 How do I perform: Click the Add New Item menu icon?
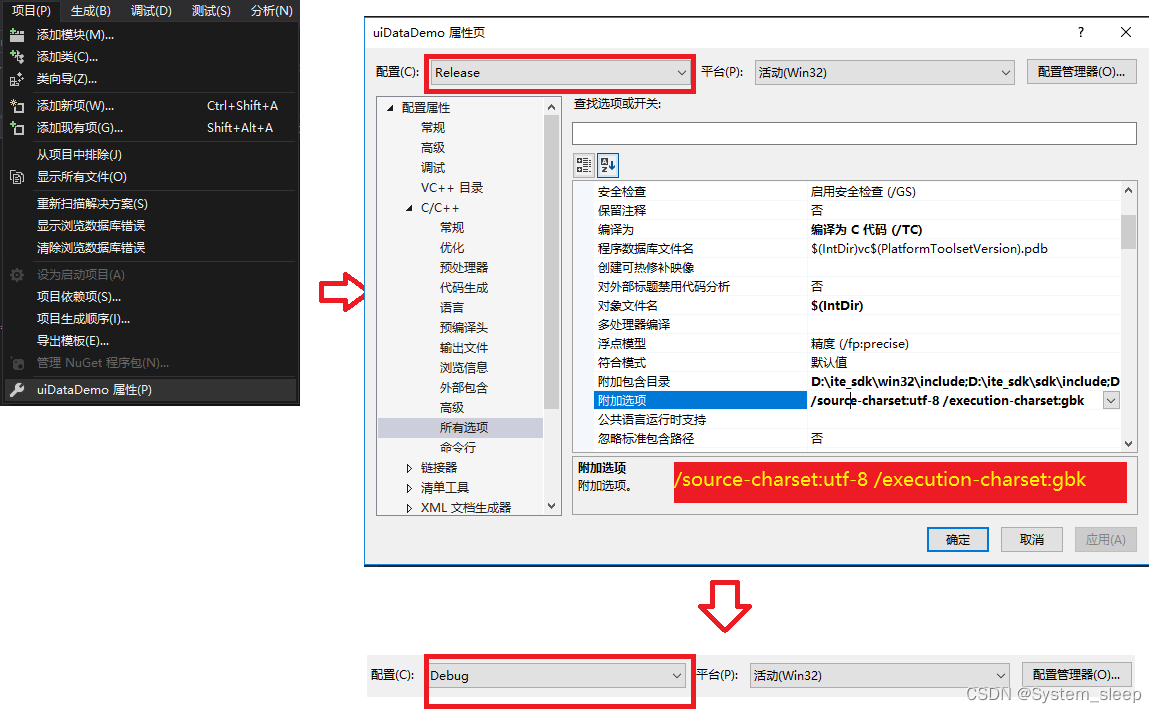(17, 106)
